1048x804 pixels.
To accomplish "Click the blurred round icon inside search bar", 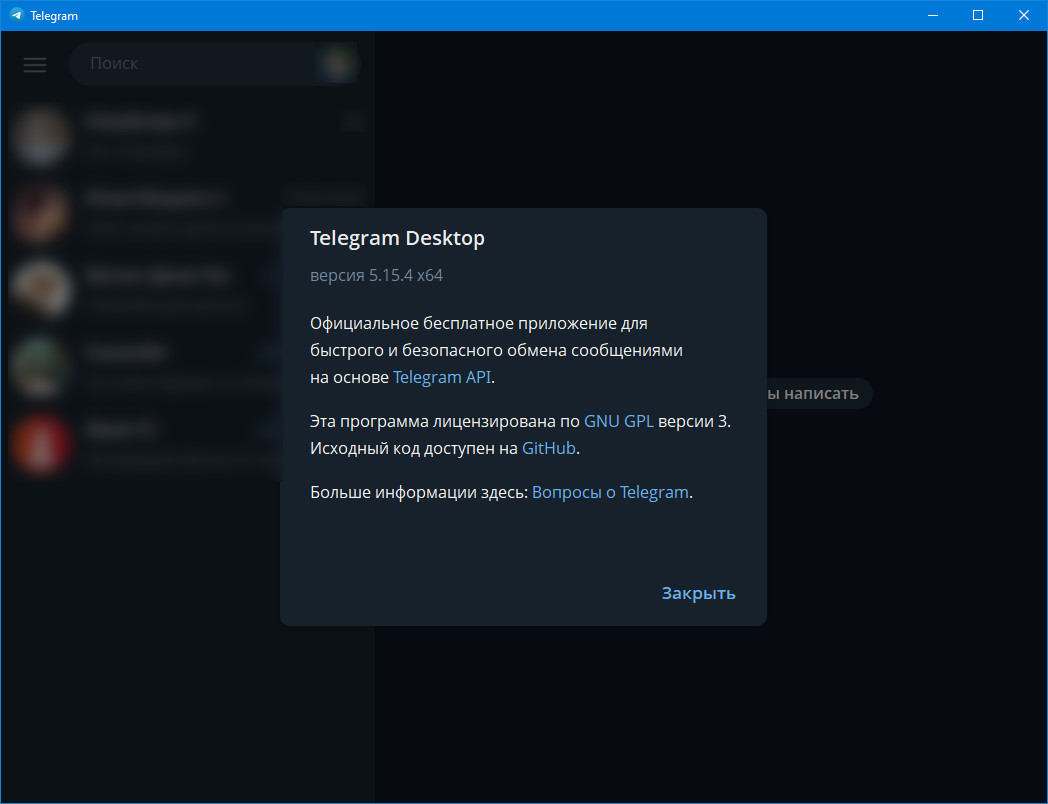I will point(338,64).
